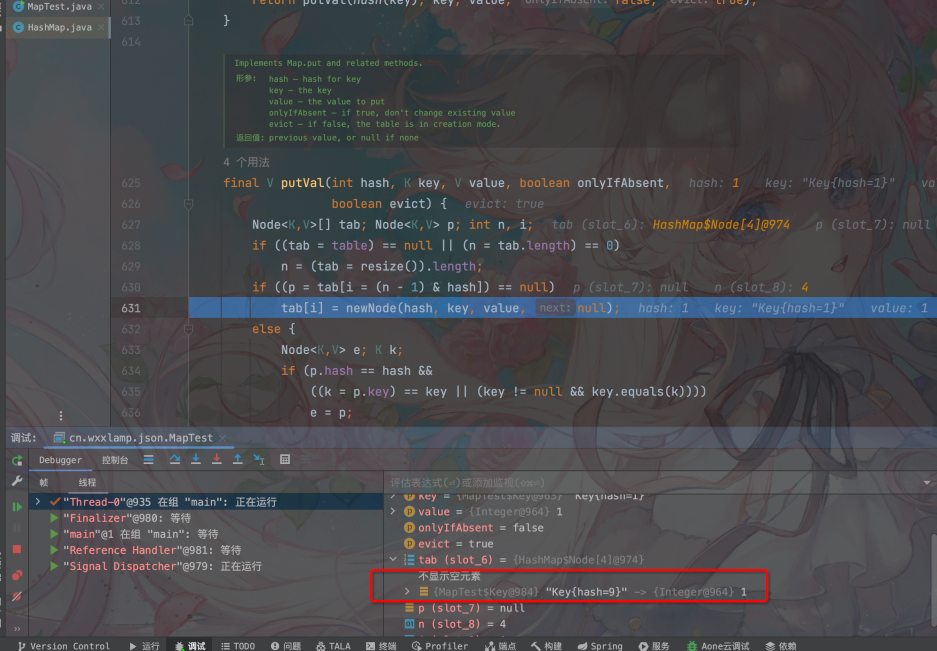The height and width of the screenshot is (651, 937).
Task: Toggle fold marker on line 613
Action: (188, 20)
